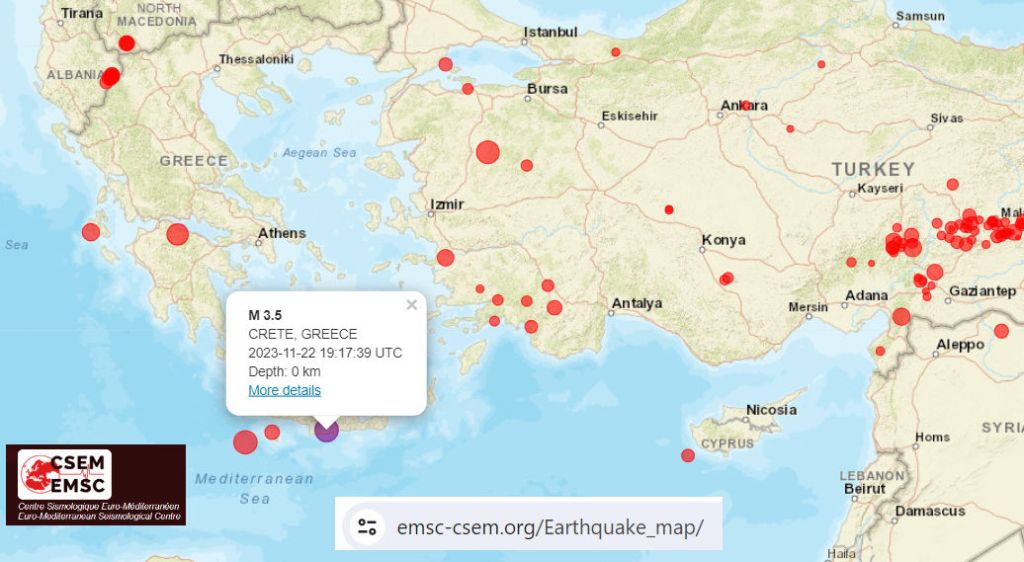The image size is (1024, 562).
Task: Close the M 3.5 earthquake popup
Action: coord(411,305)
